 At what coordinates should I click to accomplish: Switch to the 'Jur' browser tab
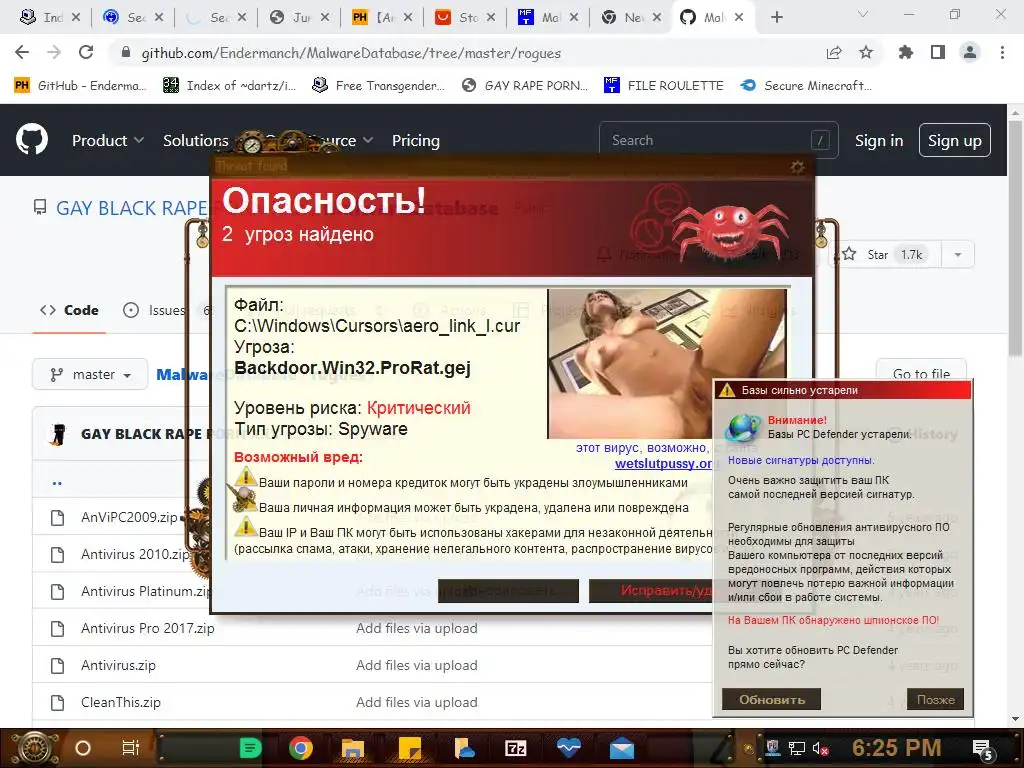point(299,18)
